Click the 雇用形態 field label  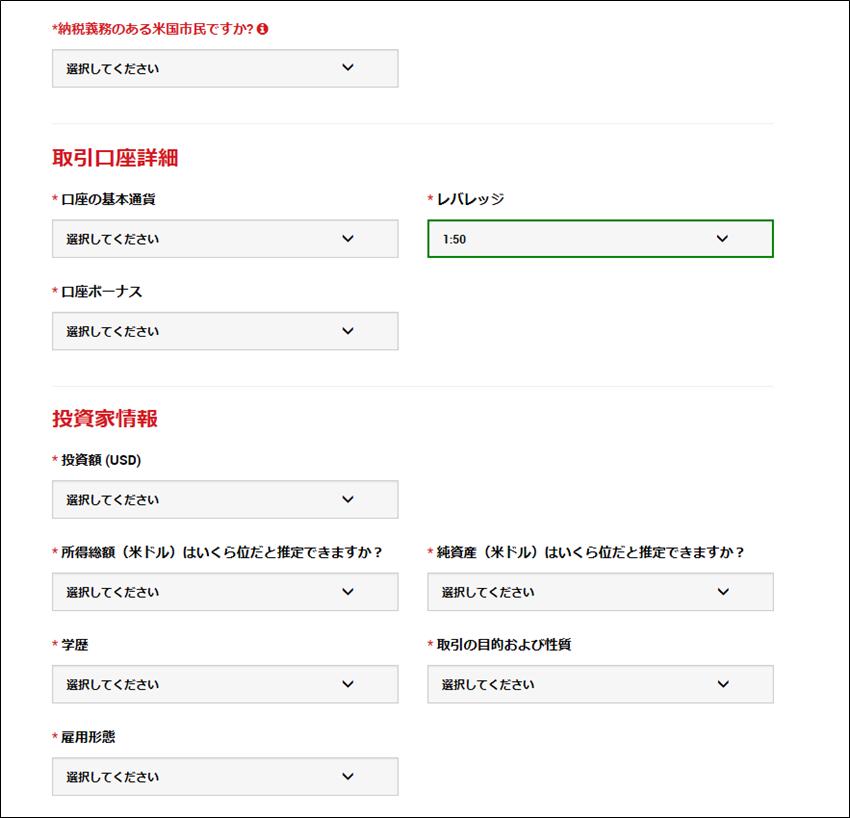(x=88, y=737)
